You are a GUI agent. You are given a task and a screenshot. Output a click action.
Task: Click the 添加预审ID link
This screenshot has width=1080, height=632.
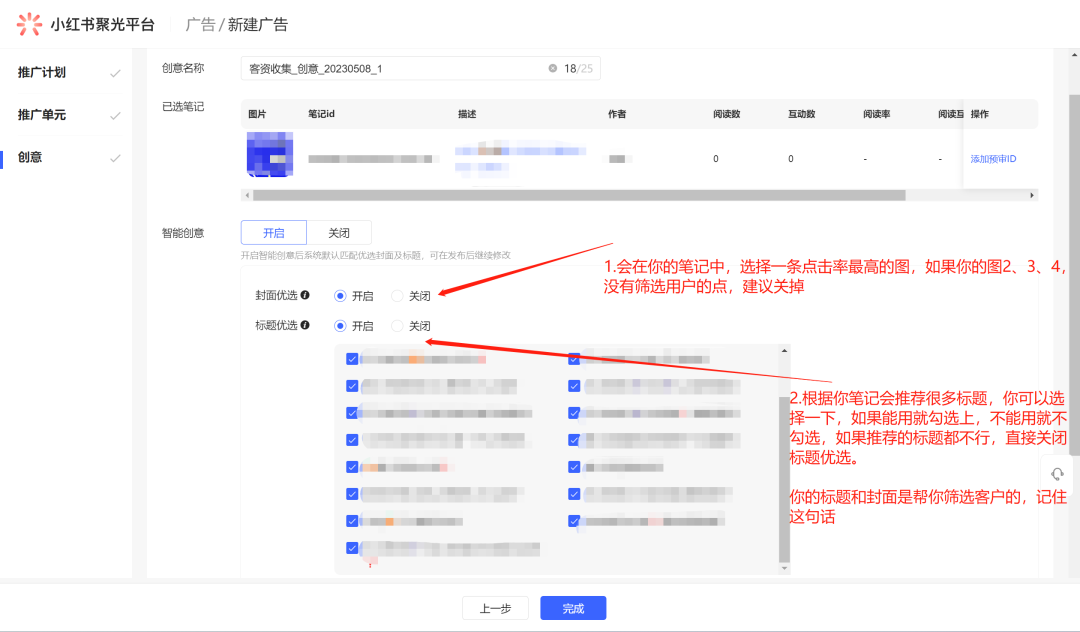point(993,159)
